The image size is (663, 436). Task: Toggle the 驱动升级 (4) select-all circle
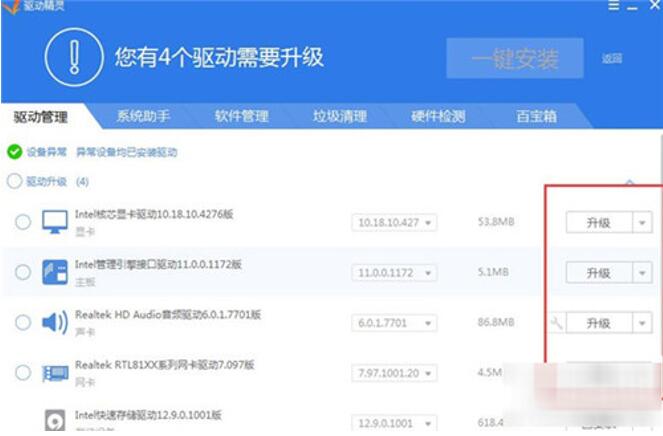(14, 181)
